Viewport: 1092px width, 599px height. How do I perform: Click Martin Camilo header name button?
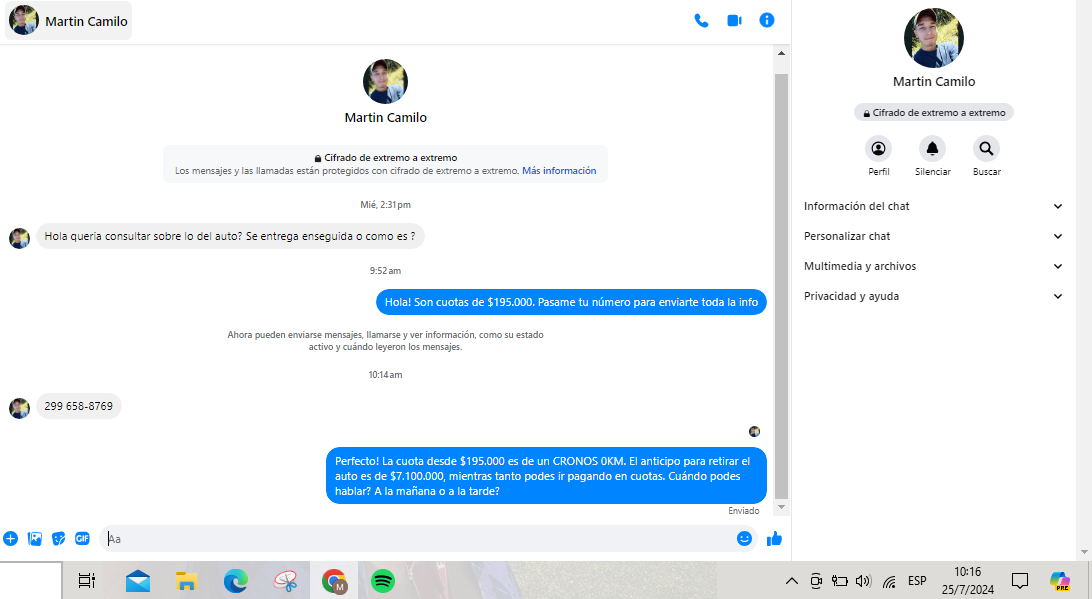pyautogui.click(x=68, y=21)
